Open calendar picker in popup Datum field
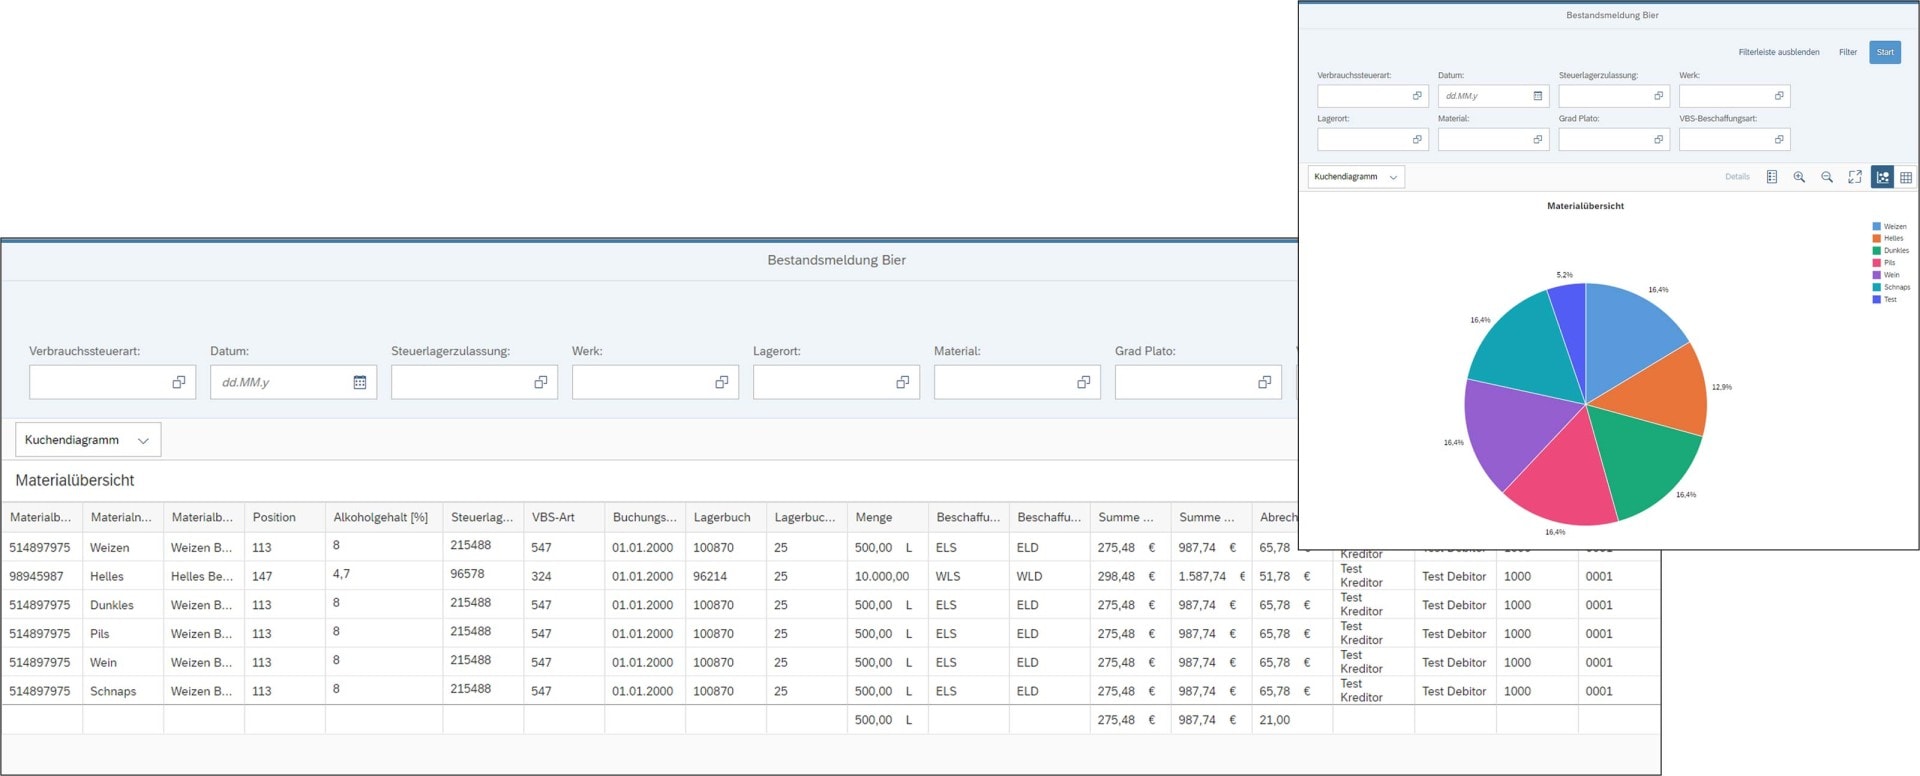The image size is (1920, 776). click(1538, 96)
